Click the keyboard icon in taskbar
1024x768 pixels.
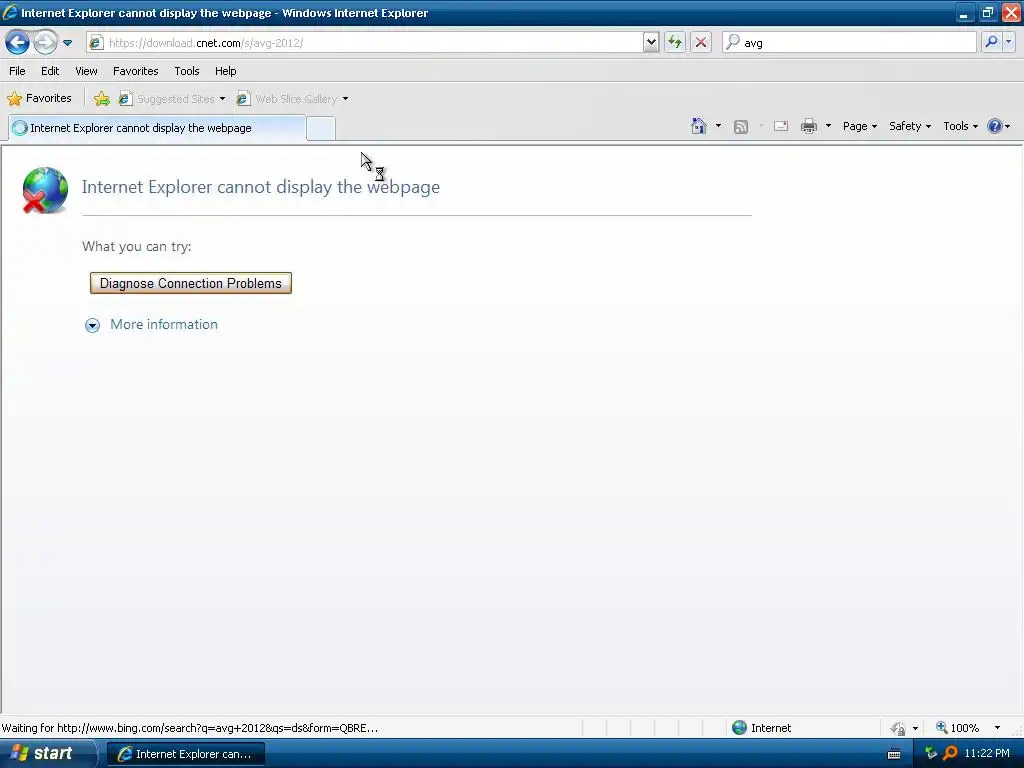click(894, 754)
